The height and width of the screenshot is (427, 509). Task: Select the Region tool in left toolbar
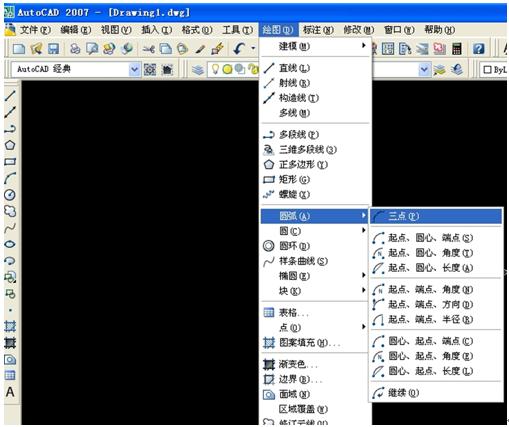[x=10, y=359]
